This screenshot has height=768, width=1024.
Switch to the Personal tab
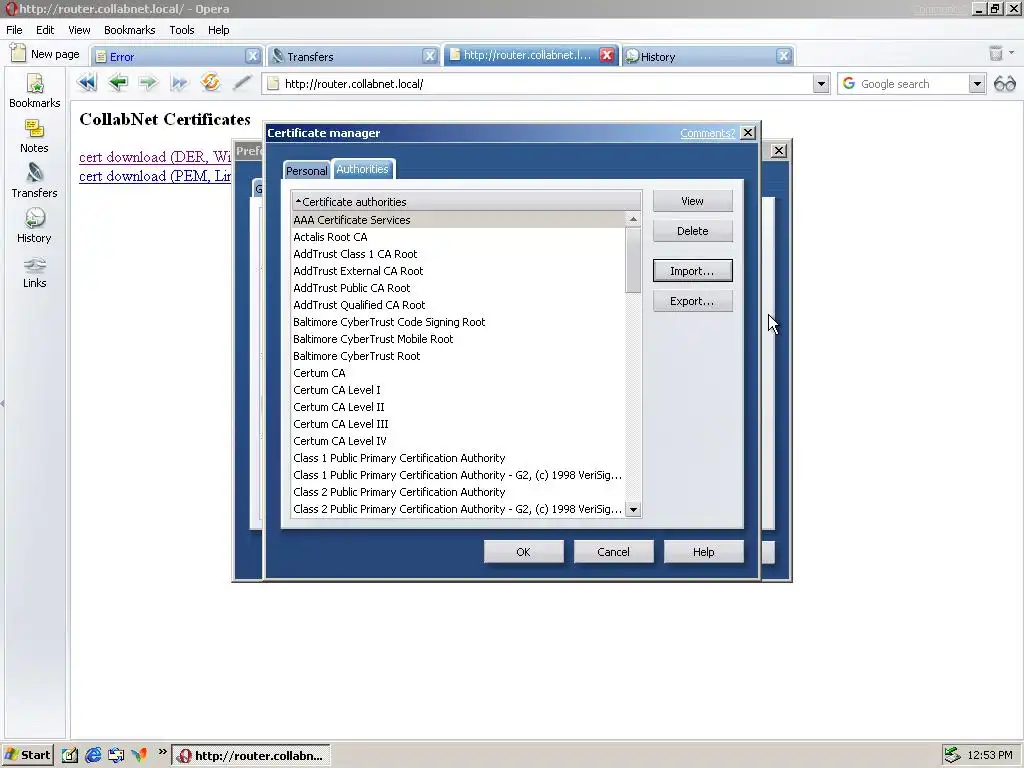[306, 170]
